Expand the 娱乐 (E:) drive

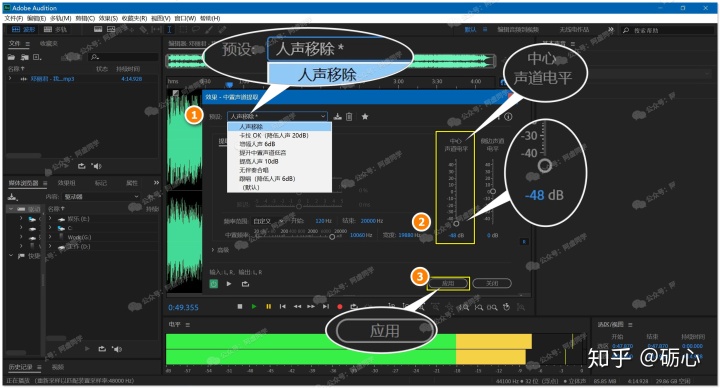[x=50, y=219]
